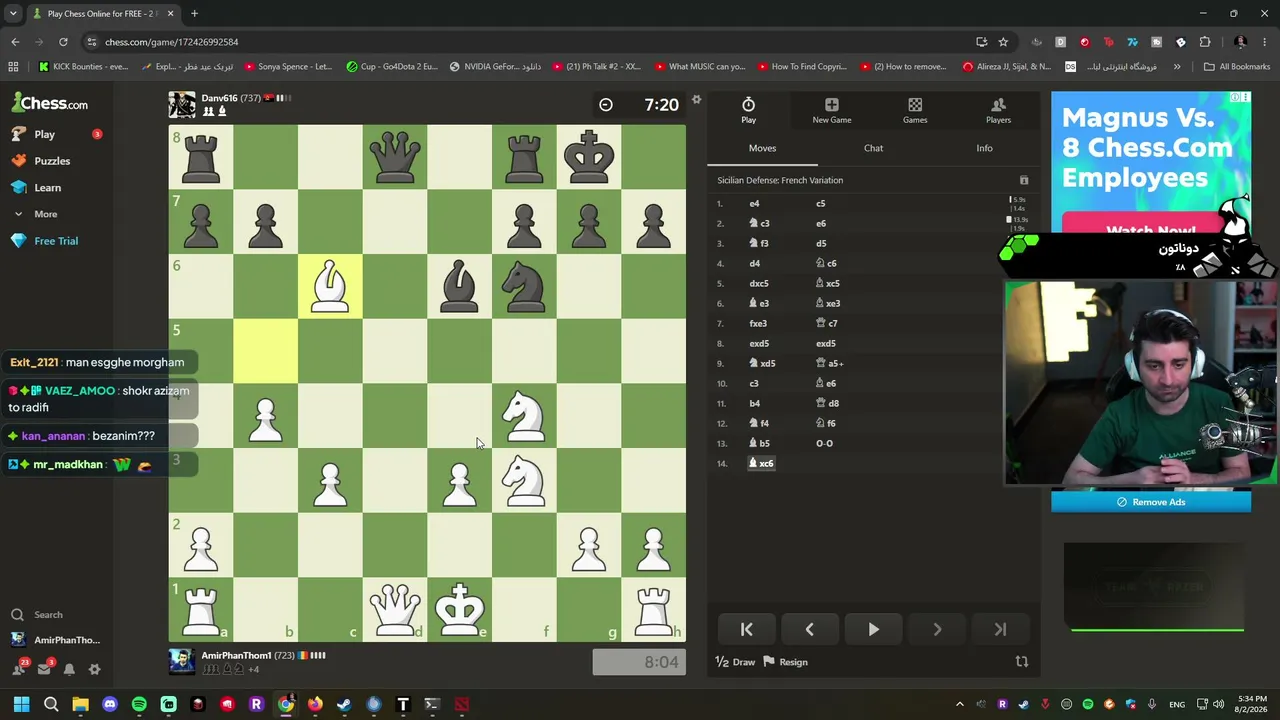
Task: Step forward one move
Action: point(937,630)
